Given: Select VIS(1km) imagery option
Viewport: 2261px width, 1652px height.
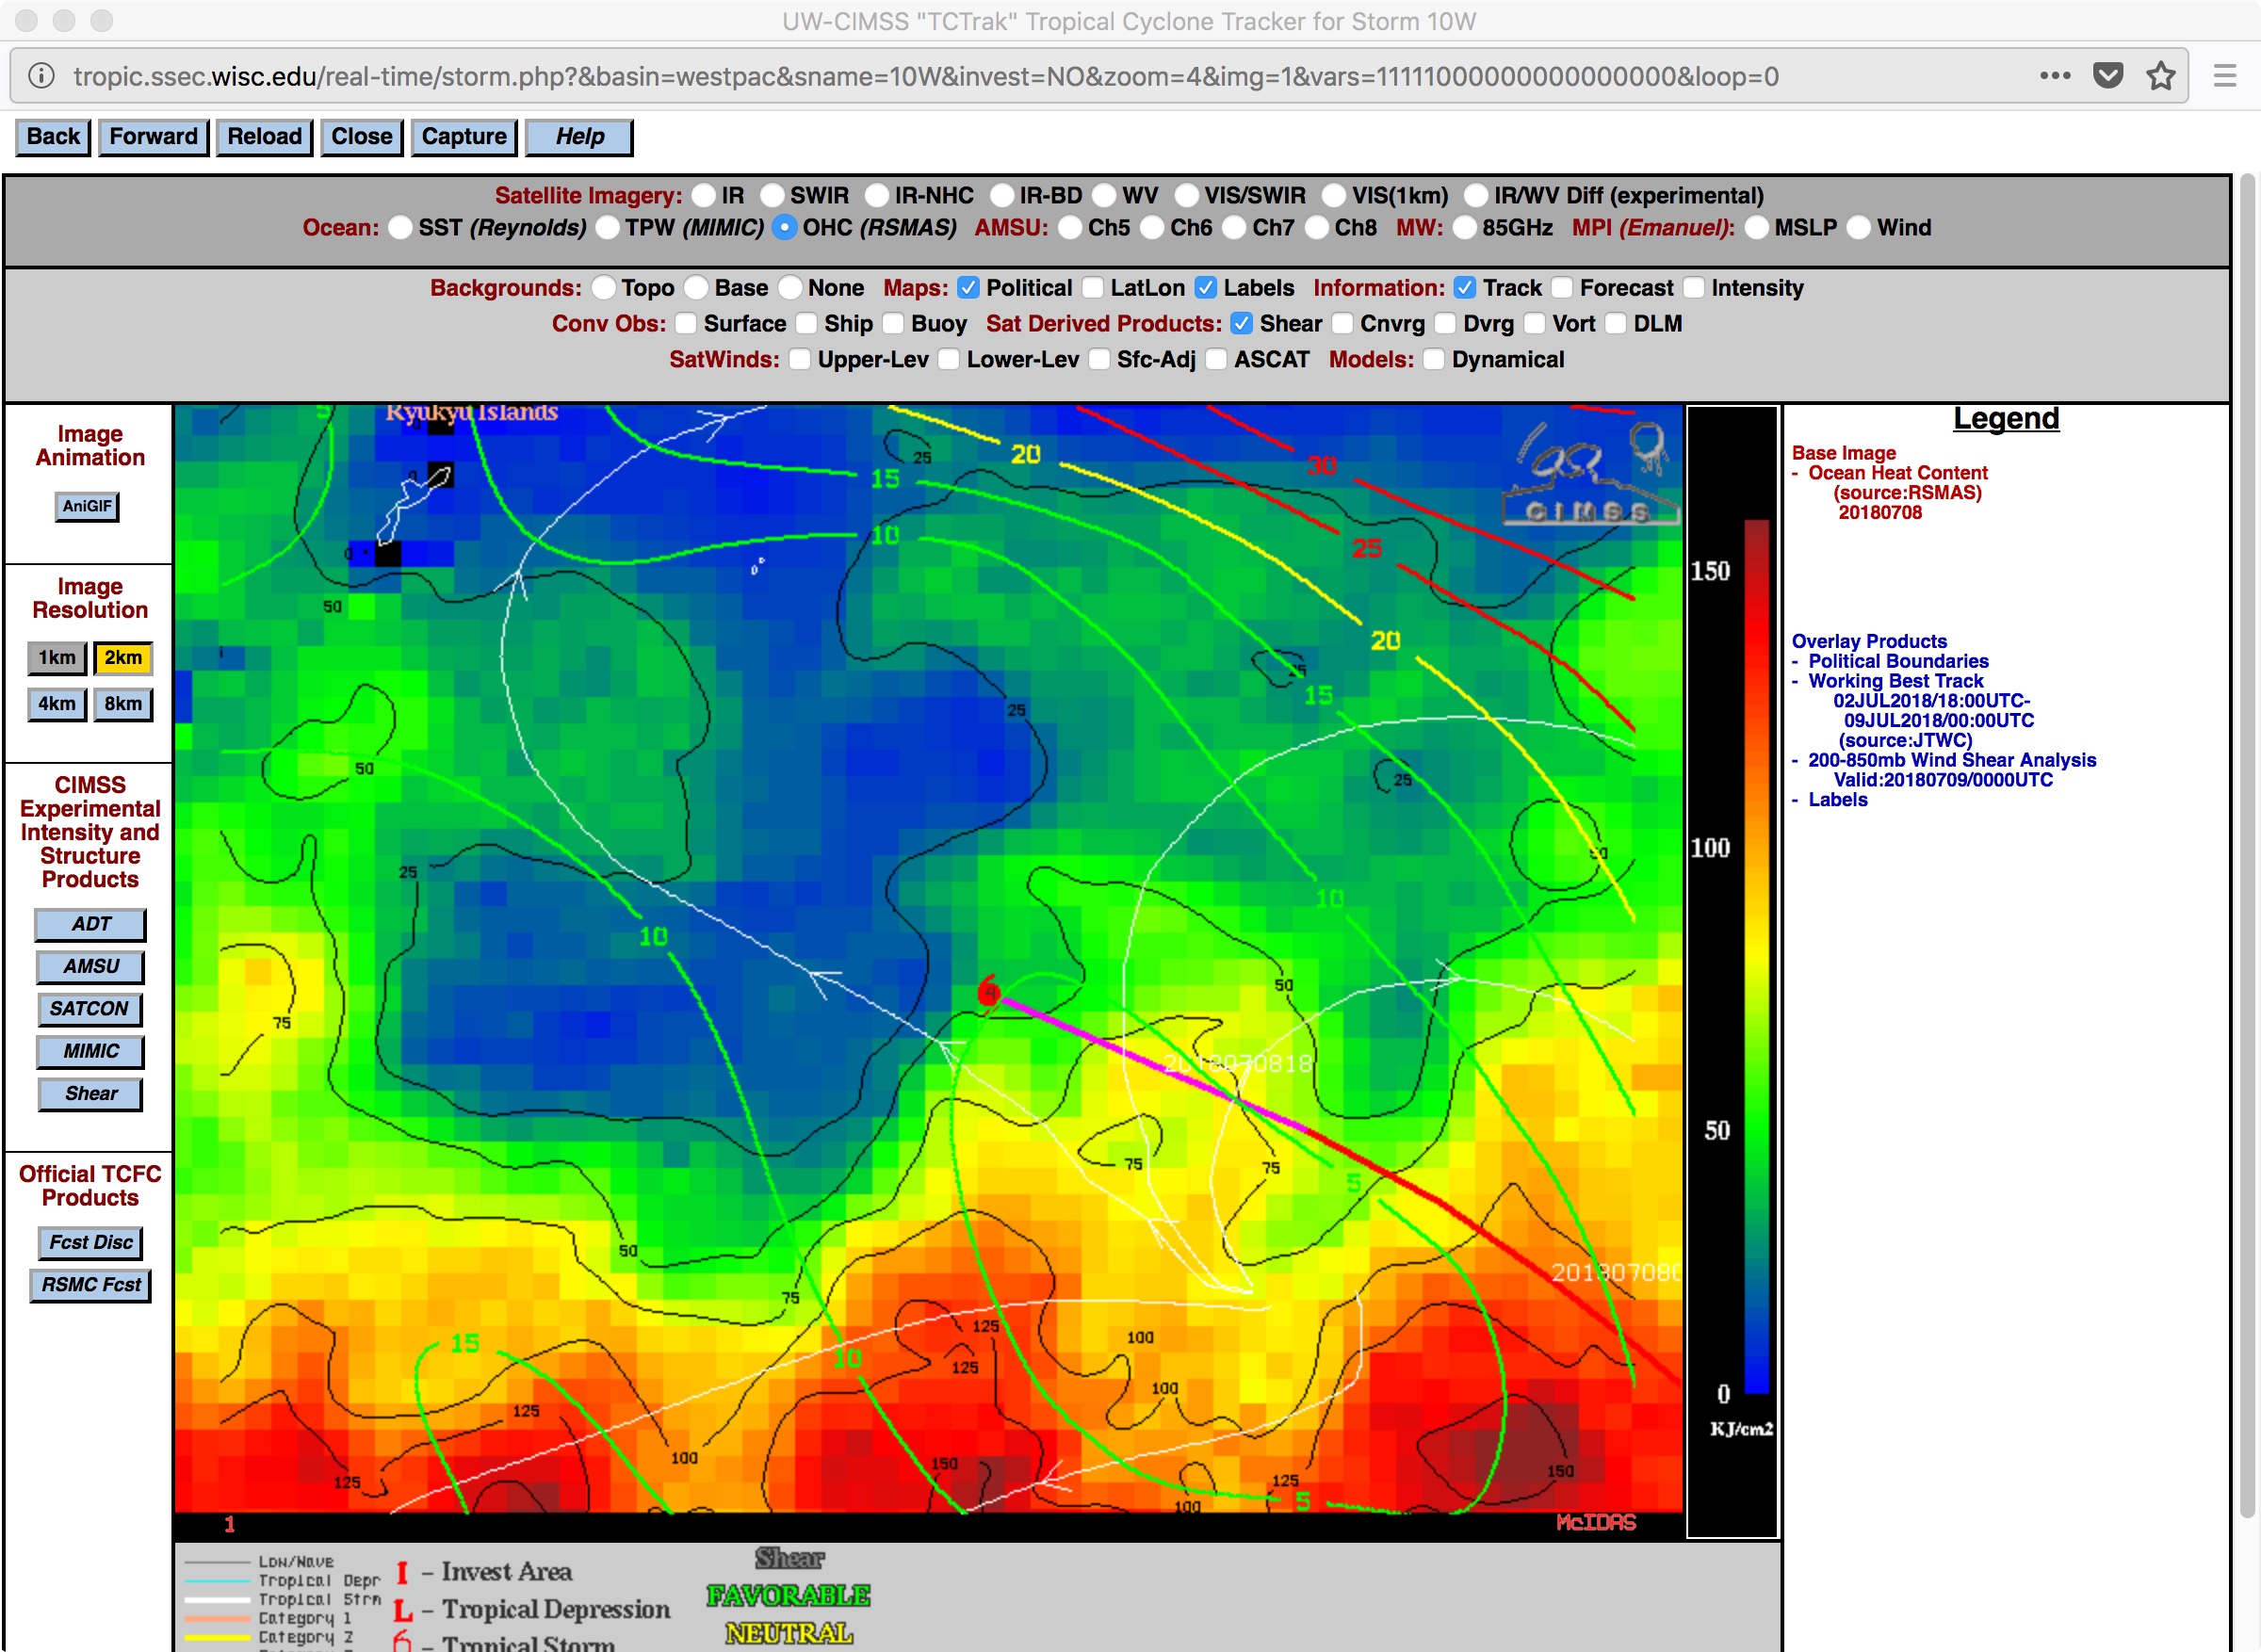Looking at the screenshot, I should tap(1335, 195).
